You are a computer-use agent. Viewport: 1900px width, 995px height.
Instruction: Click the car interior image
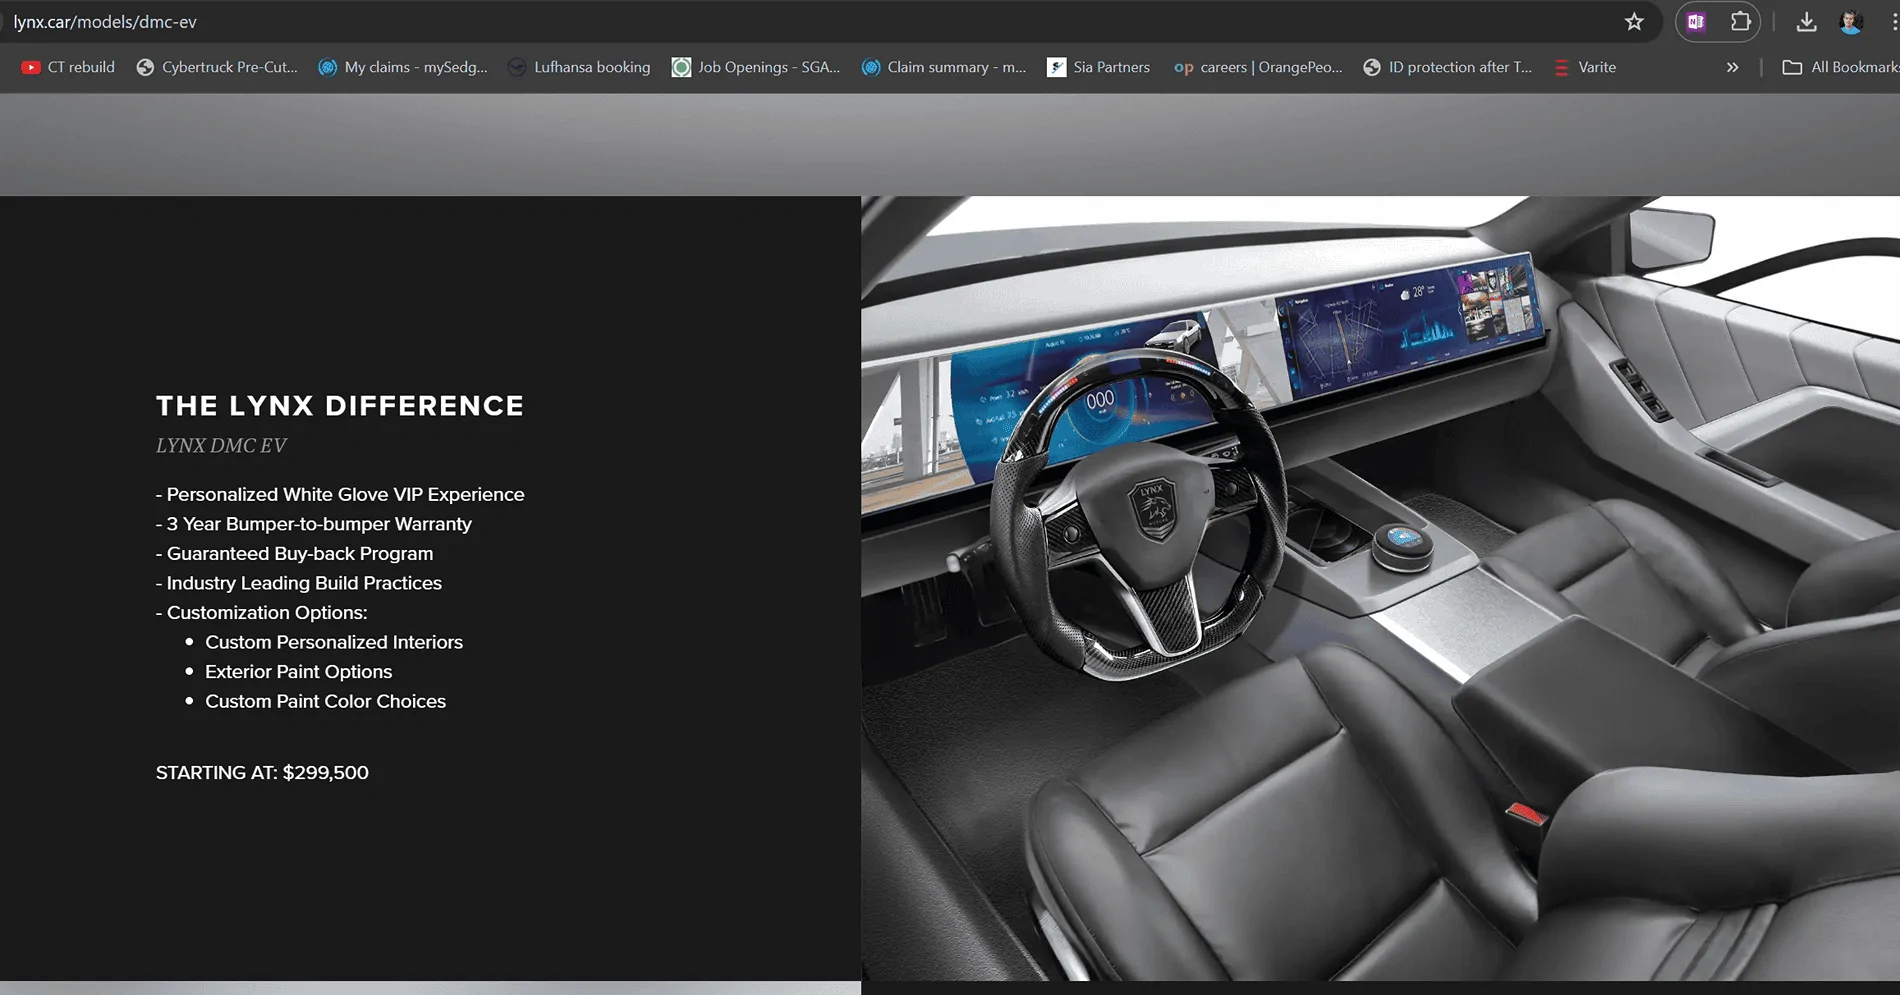[1380, 588]
